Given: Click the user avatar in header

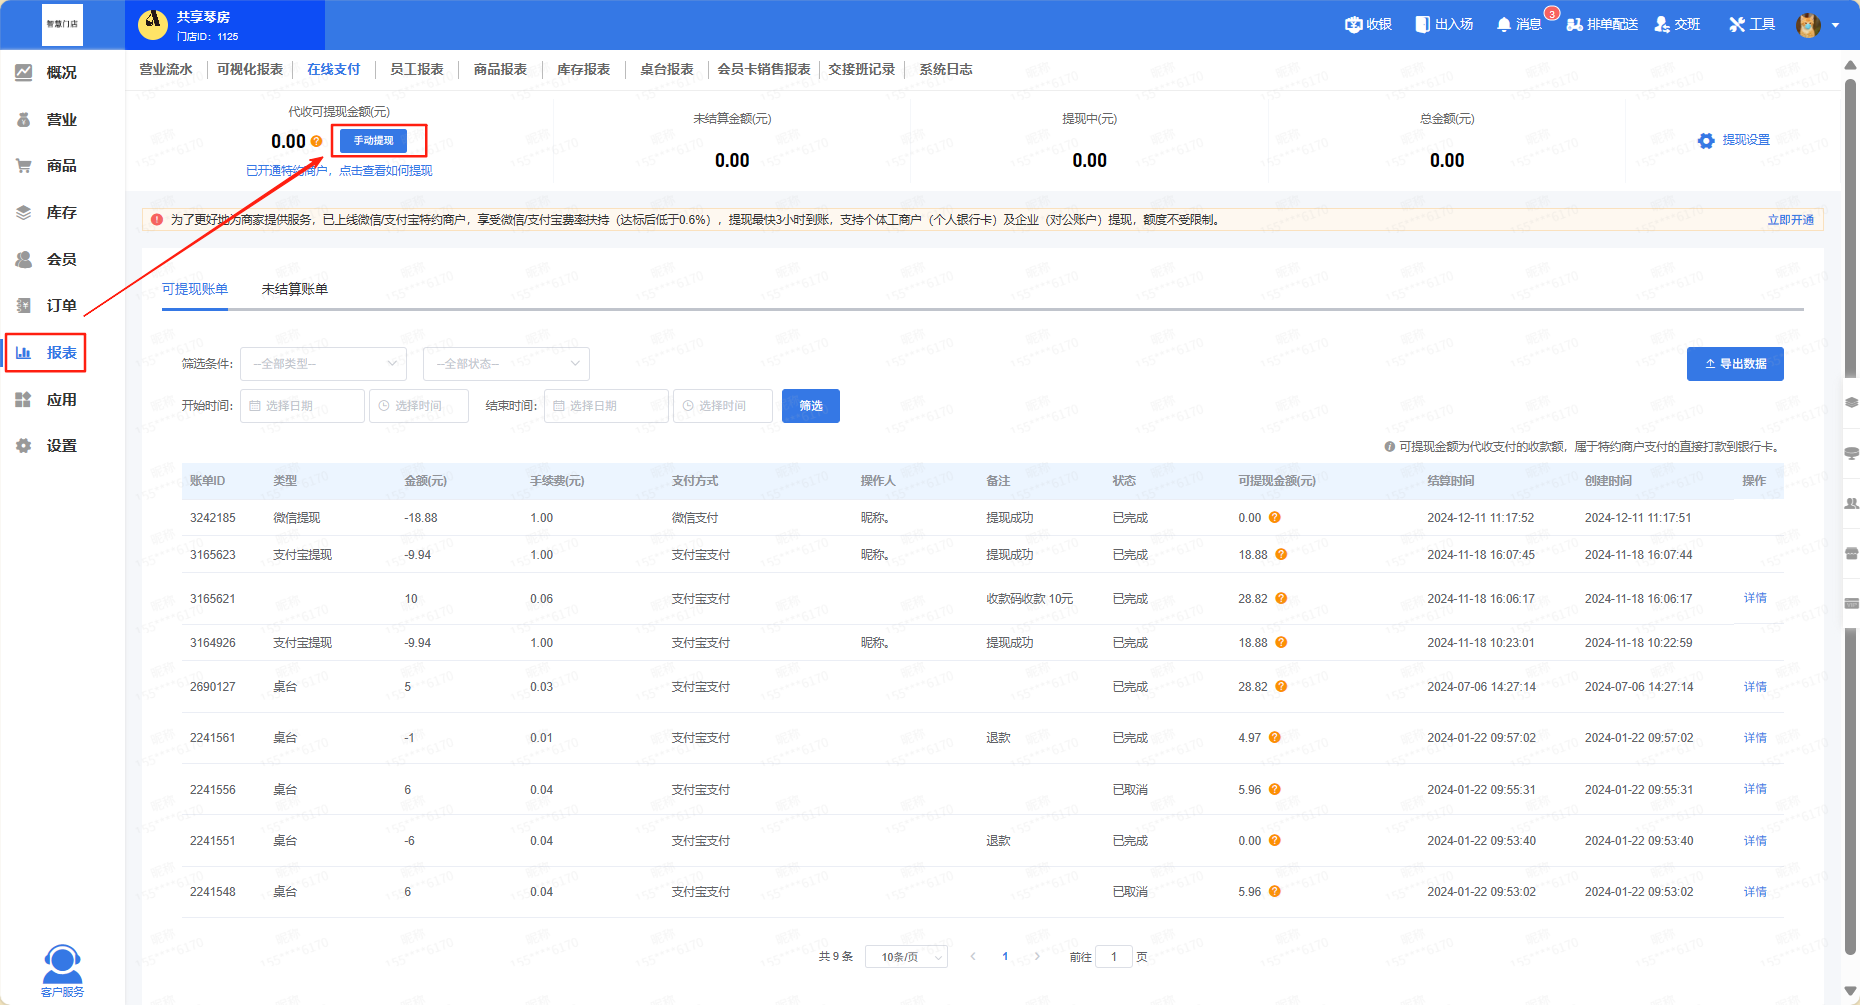Looking at the screenshot, I should [1808, 25].
